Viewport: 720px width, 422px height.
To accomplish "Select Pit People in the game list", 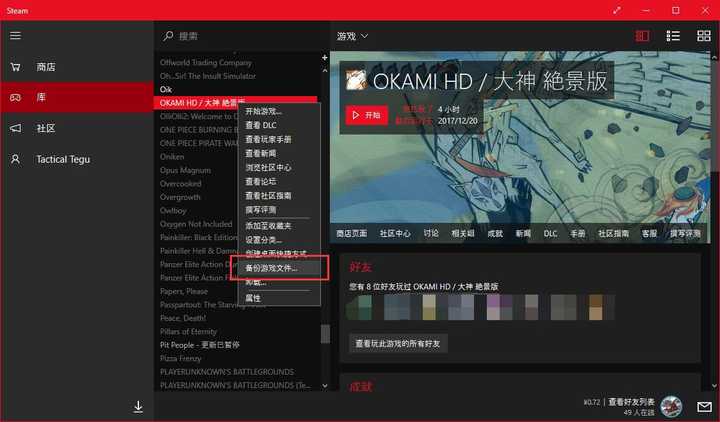I will (199, 345).
